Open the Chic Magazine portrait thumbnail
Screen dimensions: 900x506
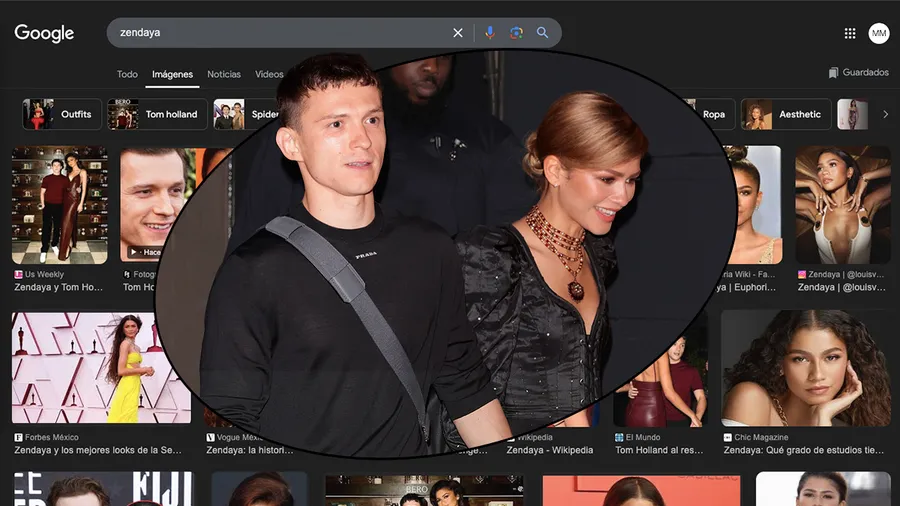806,368
